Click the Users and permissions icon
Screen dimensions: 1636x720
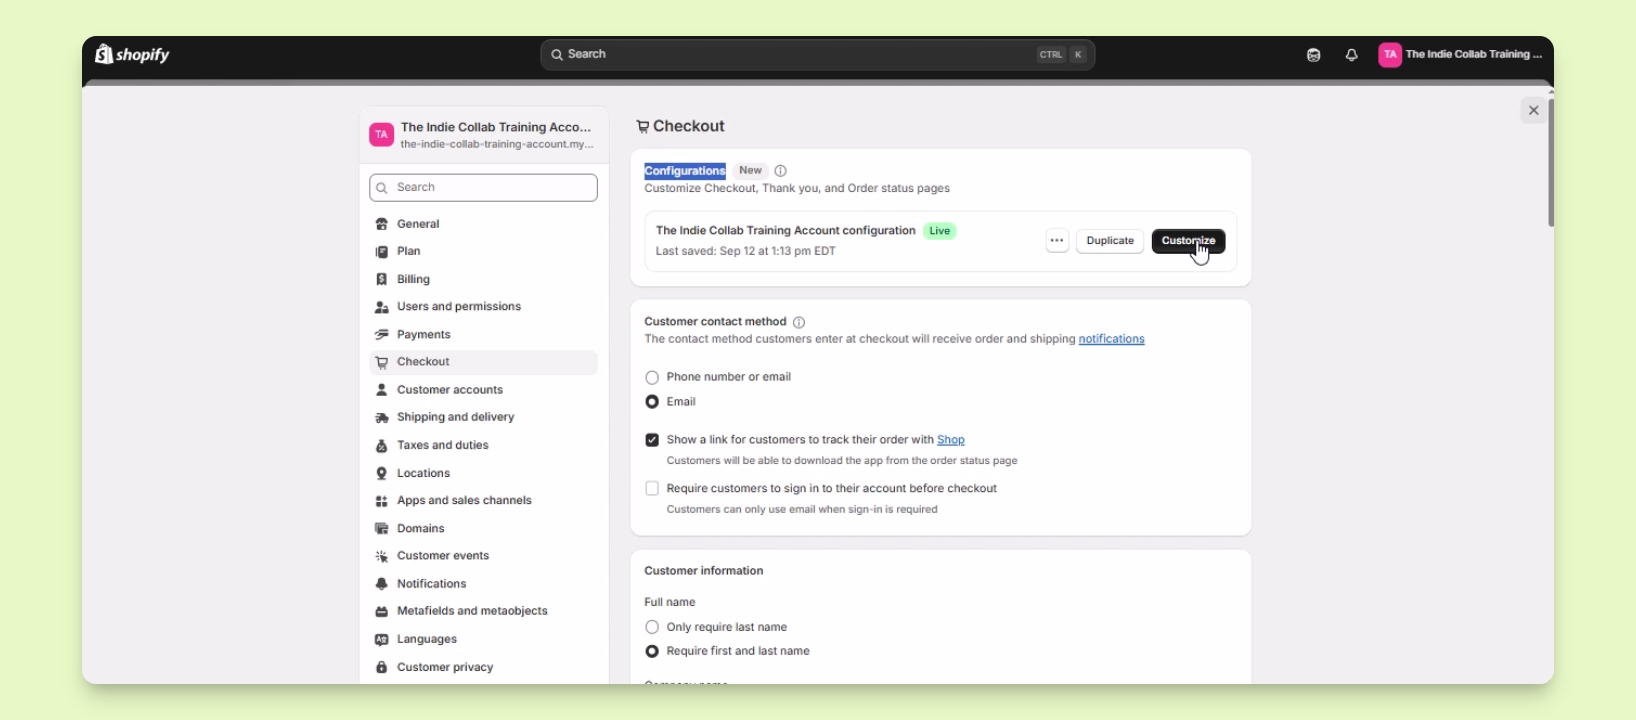[381, 307]
